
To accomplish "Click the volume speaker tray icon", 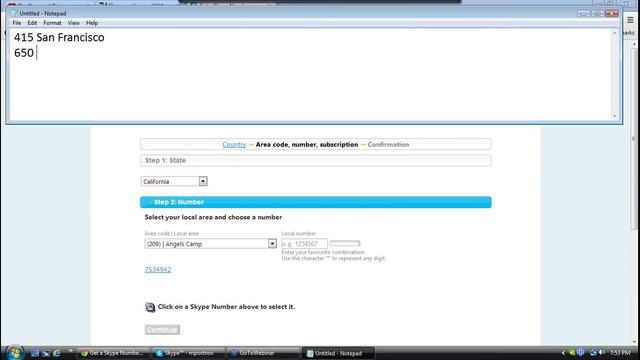I will [602, 353].
